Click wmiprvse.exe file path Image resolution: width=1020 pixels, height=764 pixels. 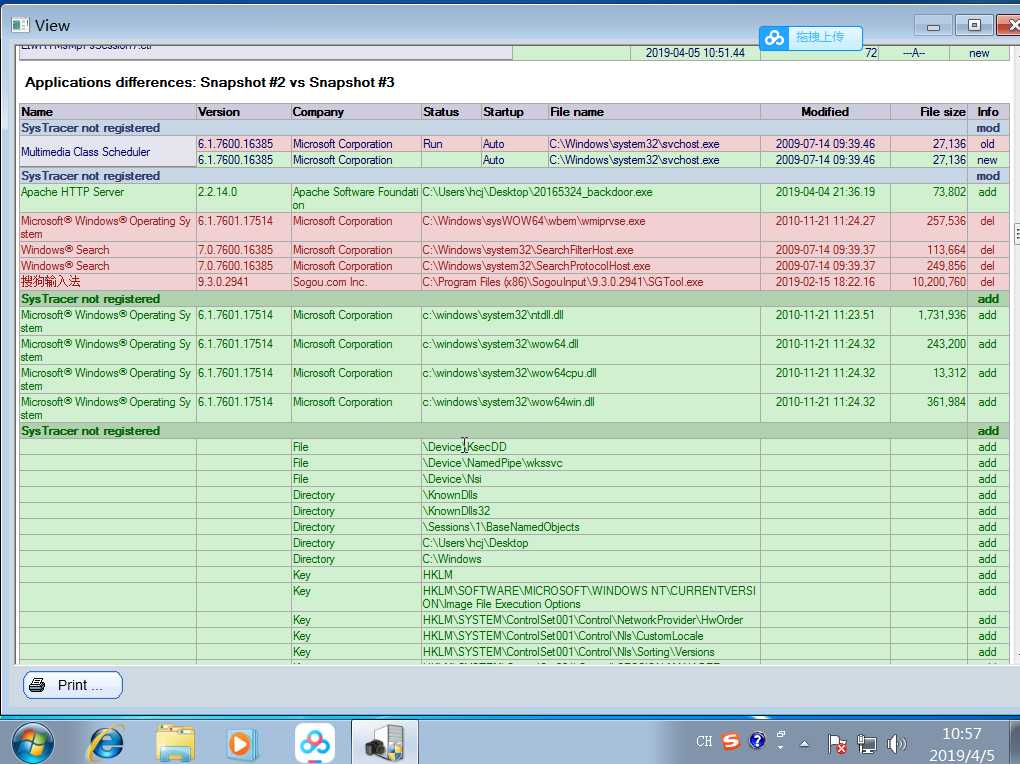click(x=533, y=221)
